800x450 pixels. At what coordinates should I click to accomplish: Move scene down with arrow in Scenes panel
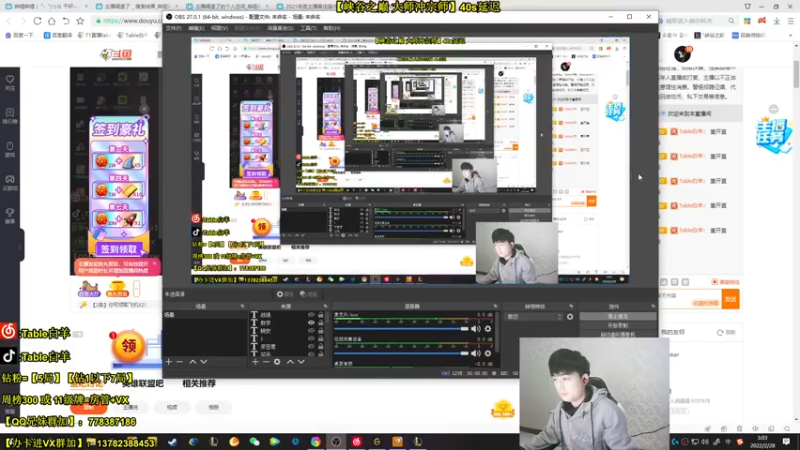204,362
